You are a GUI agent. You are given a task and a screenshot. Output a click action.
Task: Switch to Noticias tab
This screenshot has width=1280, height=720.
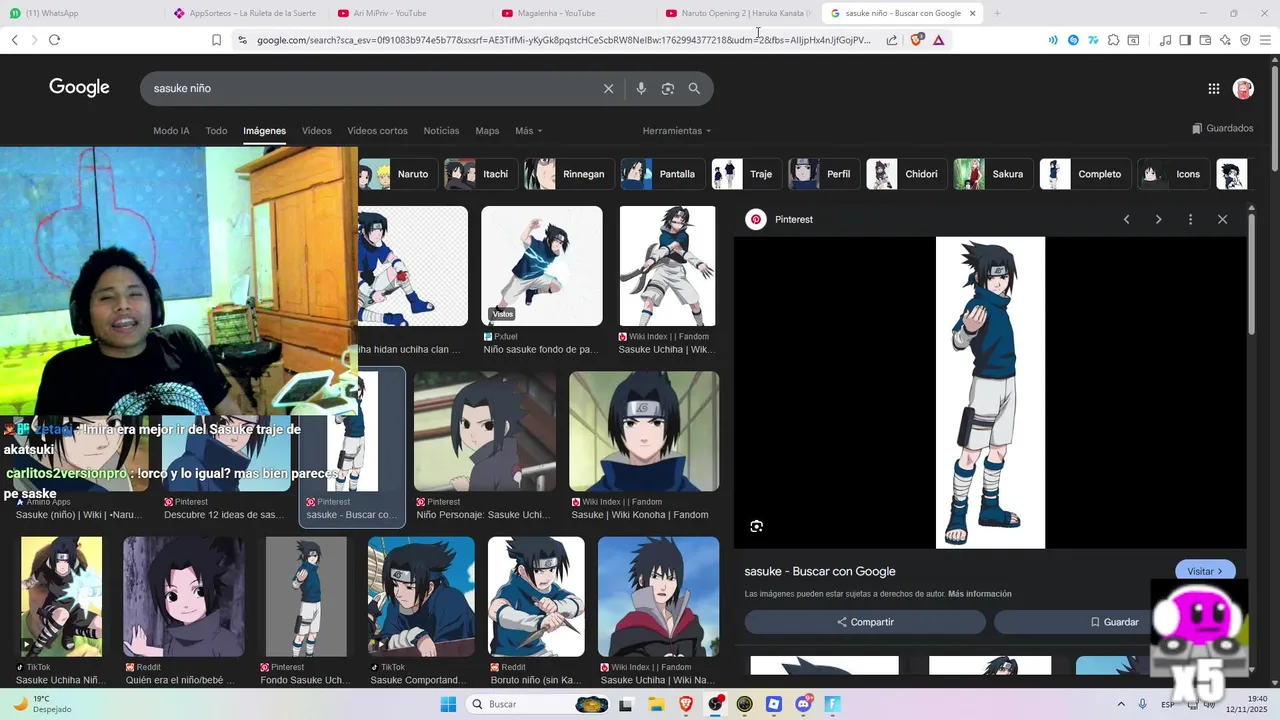tap(441, 131)
